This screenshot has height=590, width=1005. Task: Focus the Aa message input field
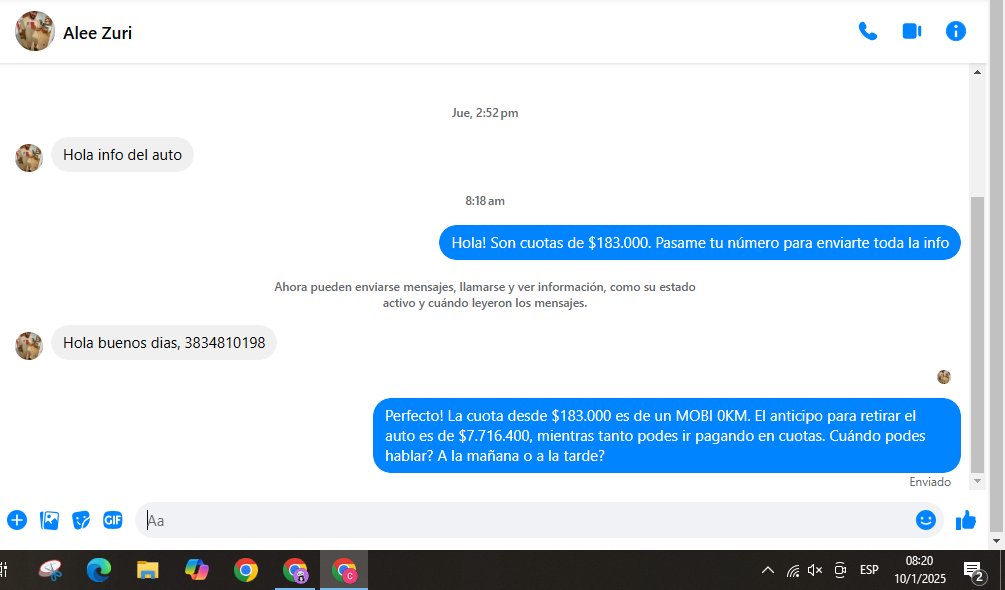pyautogui.click(x=524, y=520)
